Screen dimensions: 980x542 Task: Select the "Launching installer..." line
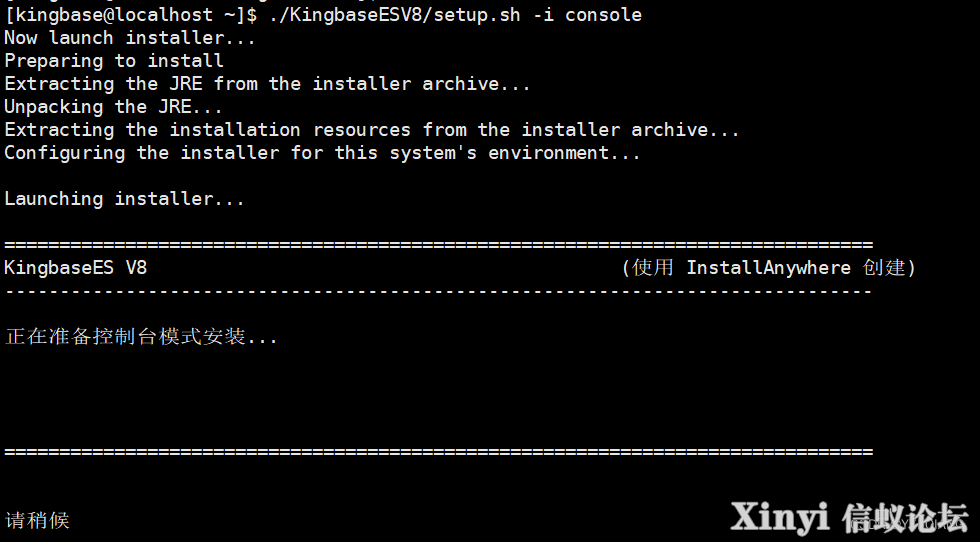pyautogui.click(x=124, y=199)
